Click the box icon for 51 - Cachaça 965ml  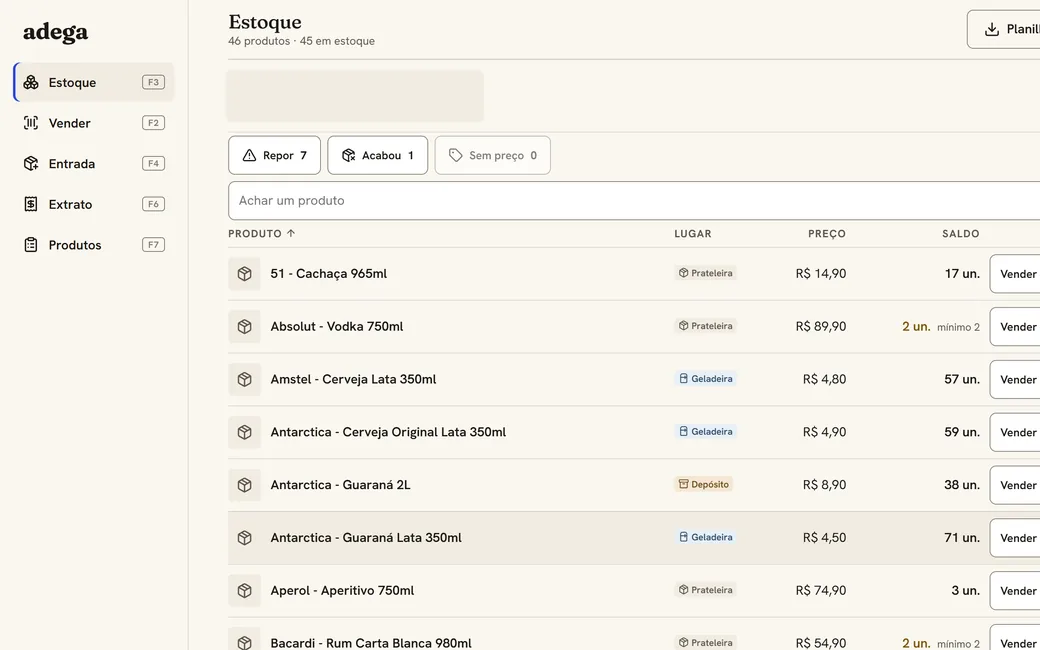[245, 273]
